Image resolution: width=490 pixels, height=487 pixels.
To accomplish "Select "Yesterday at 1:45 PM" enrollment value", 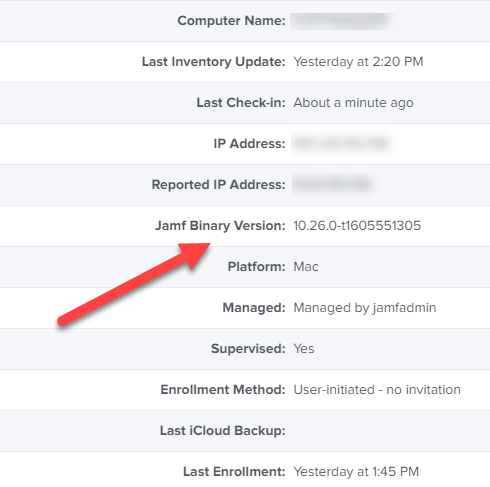I will [x=356, y=472].
